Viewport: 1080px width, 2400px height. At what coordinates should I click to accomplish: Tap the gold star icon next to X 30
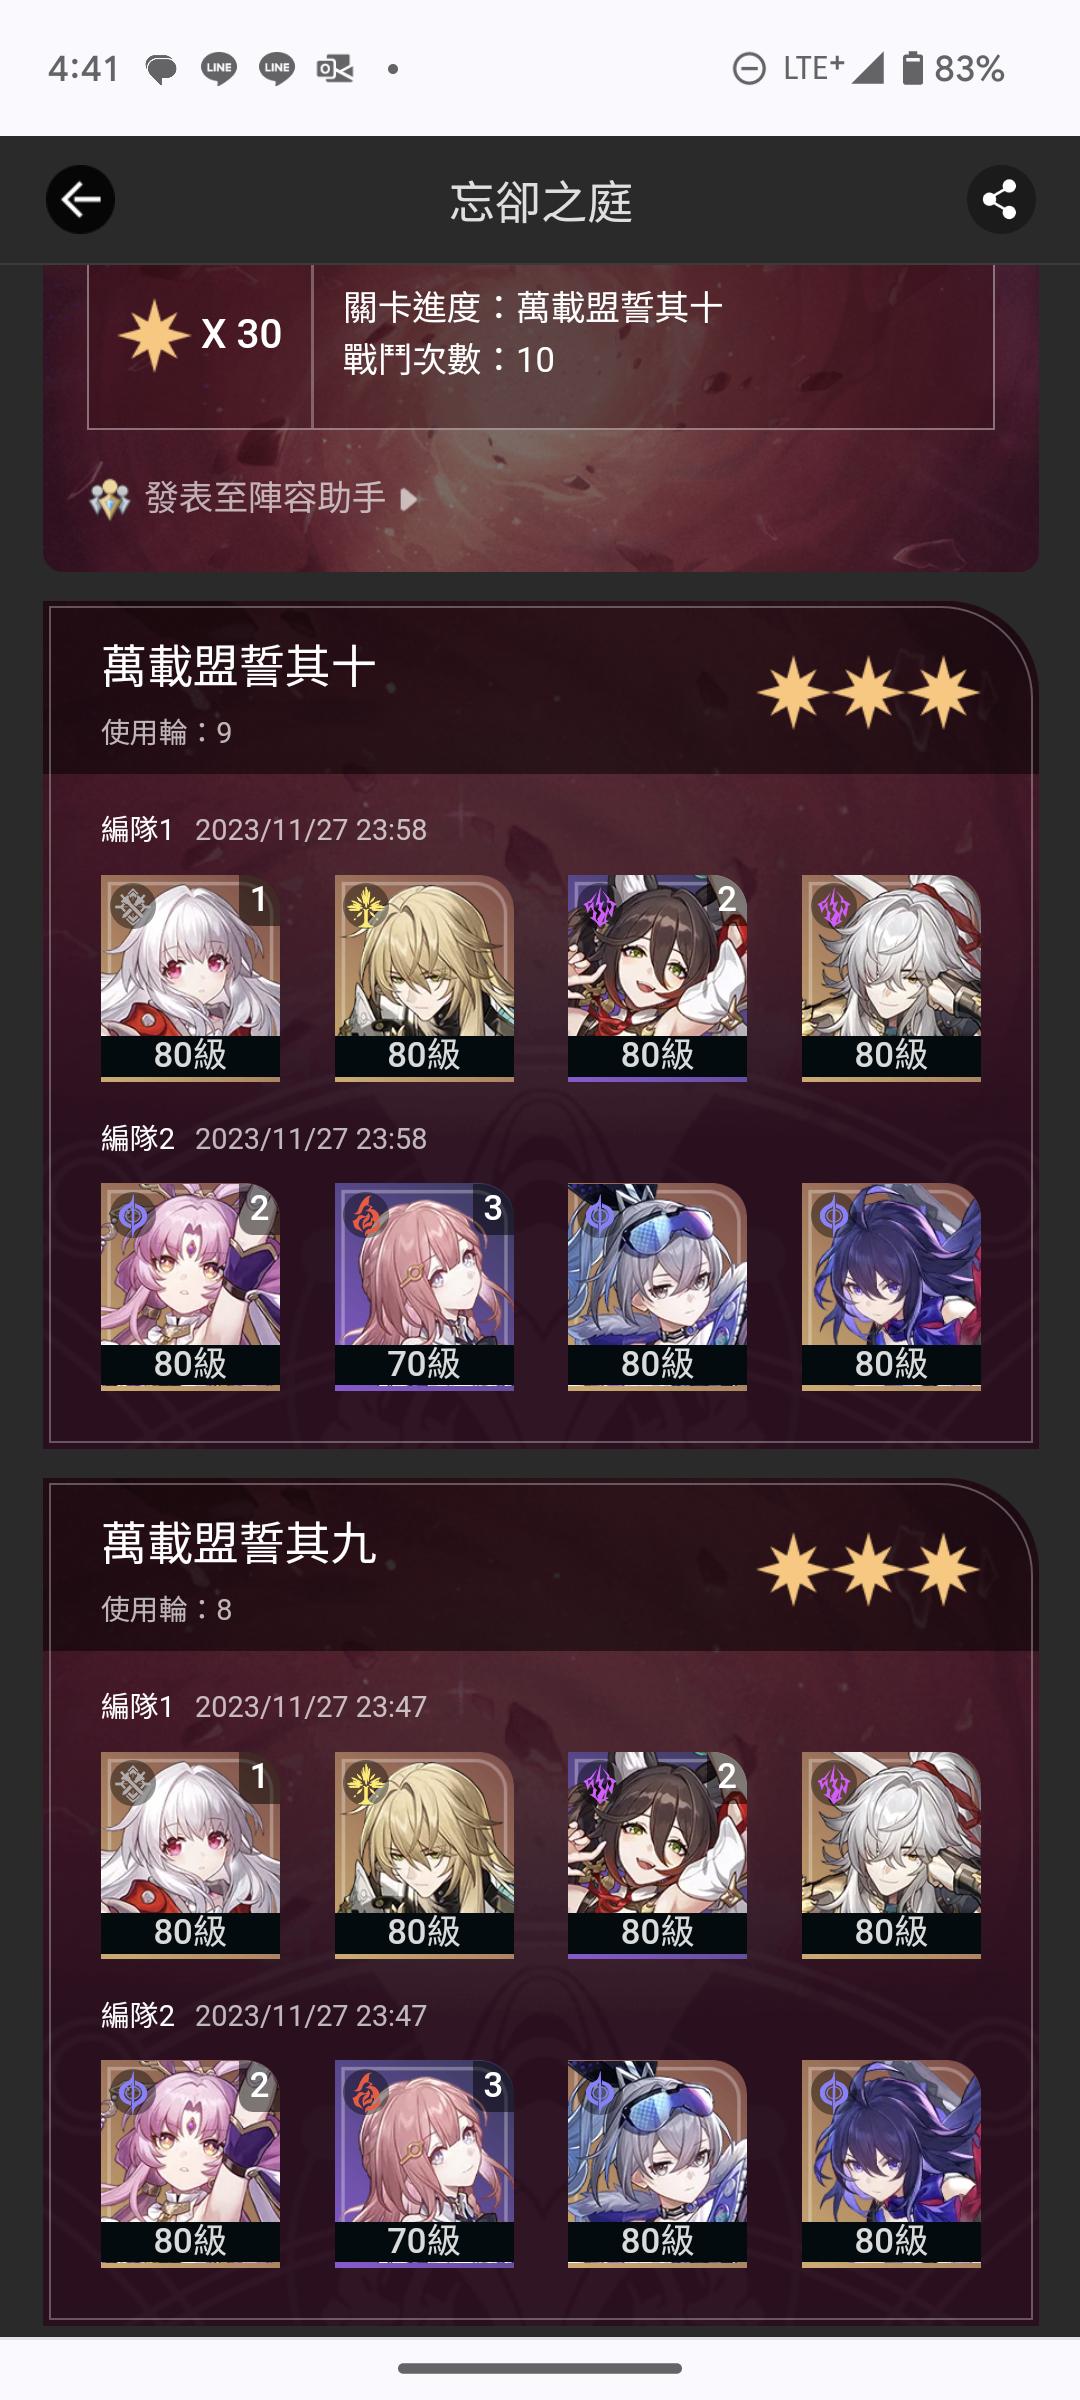pos(153,334)
